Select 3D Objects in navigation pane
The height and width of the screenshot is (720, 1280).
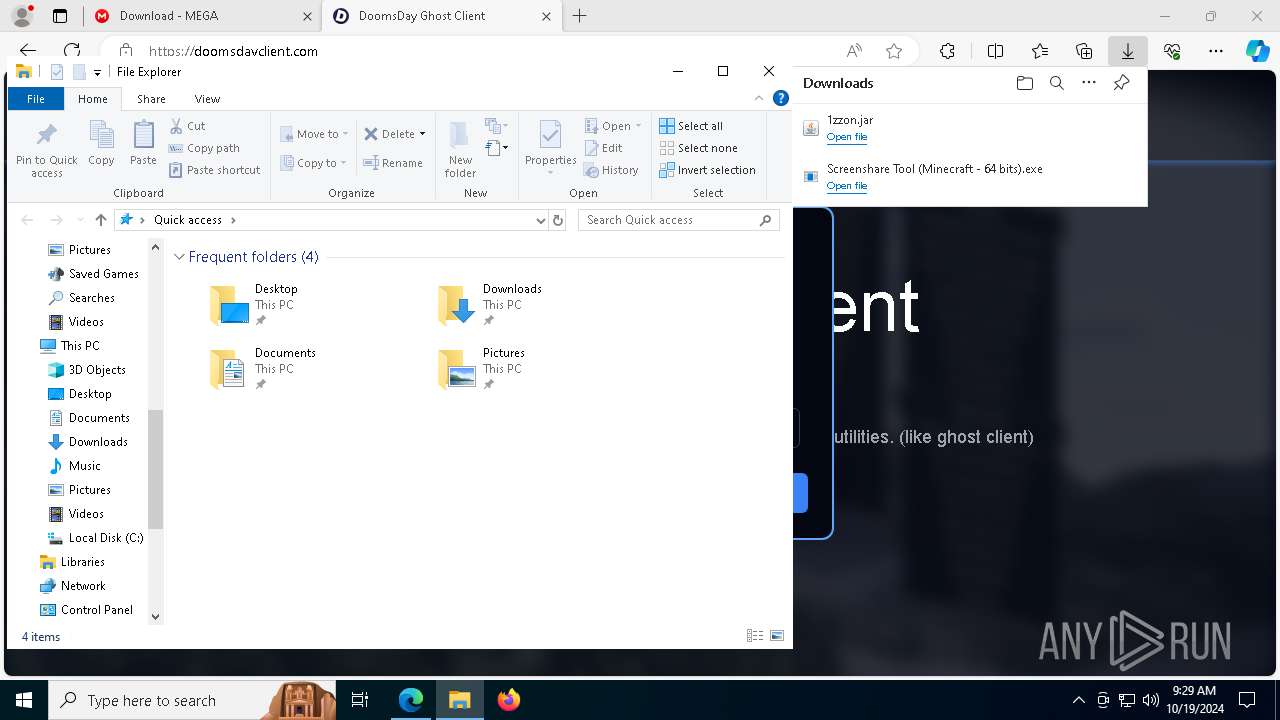point(86,370)
